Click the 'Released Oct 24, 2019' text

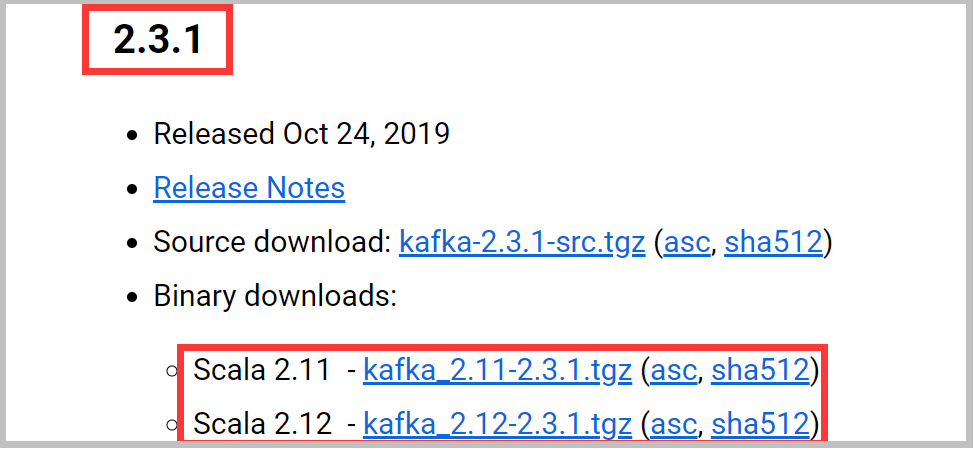(x=301, y=134)
